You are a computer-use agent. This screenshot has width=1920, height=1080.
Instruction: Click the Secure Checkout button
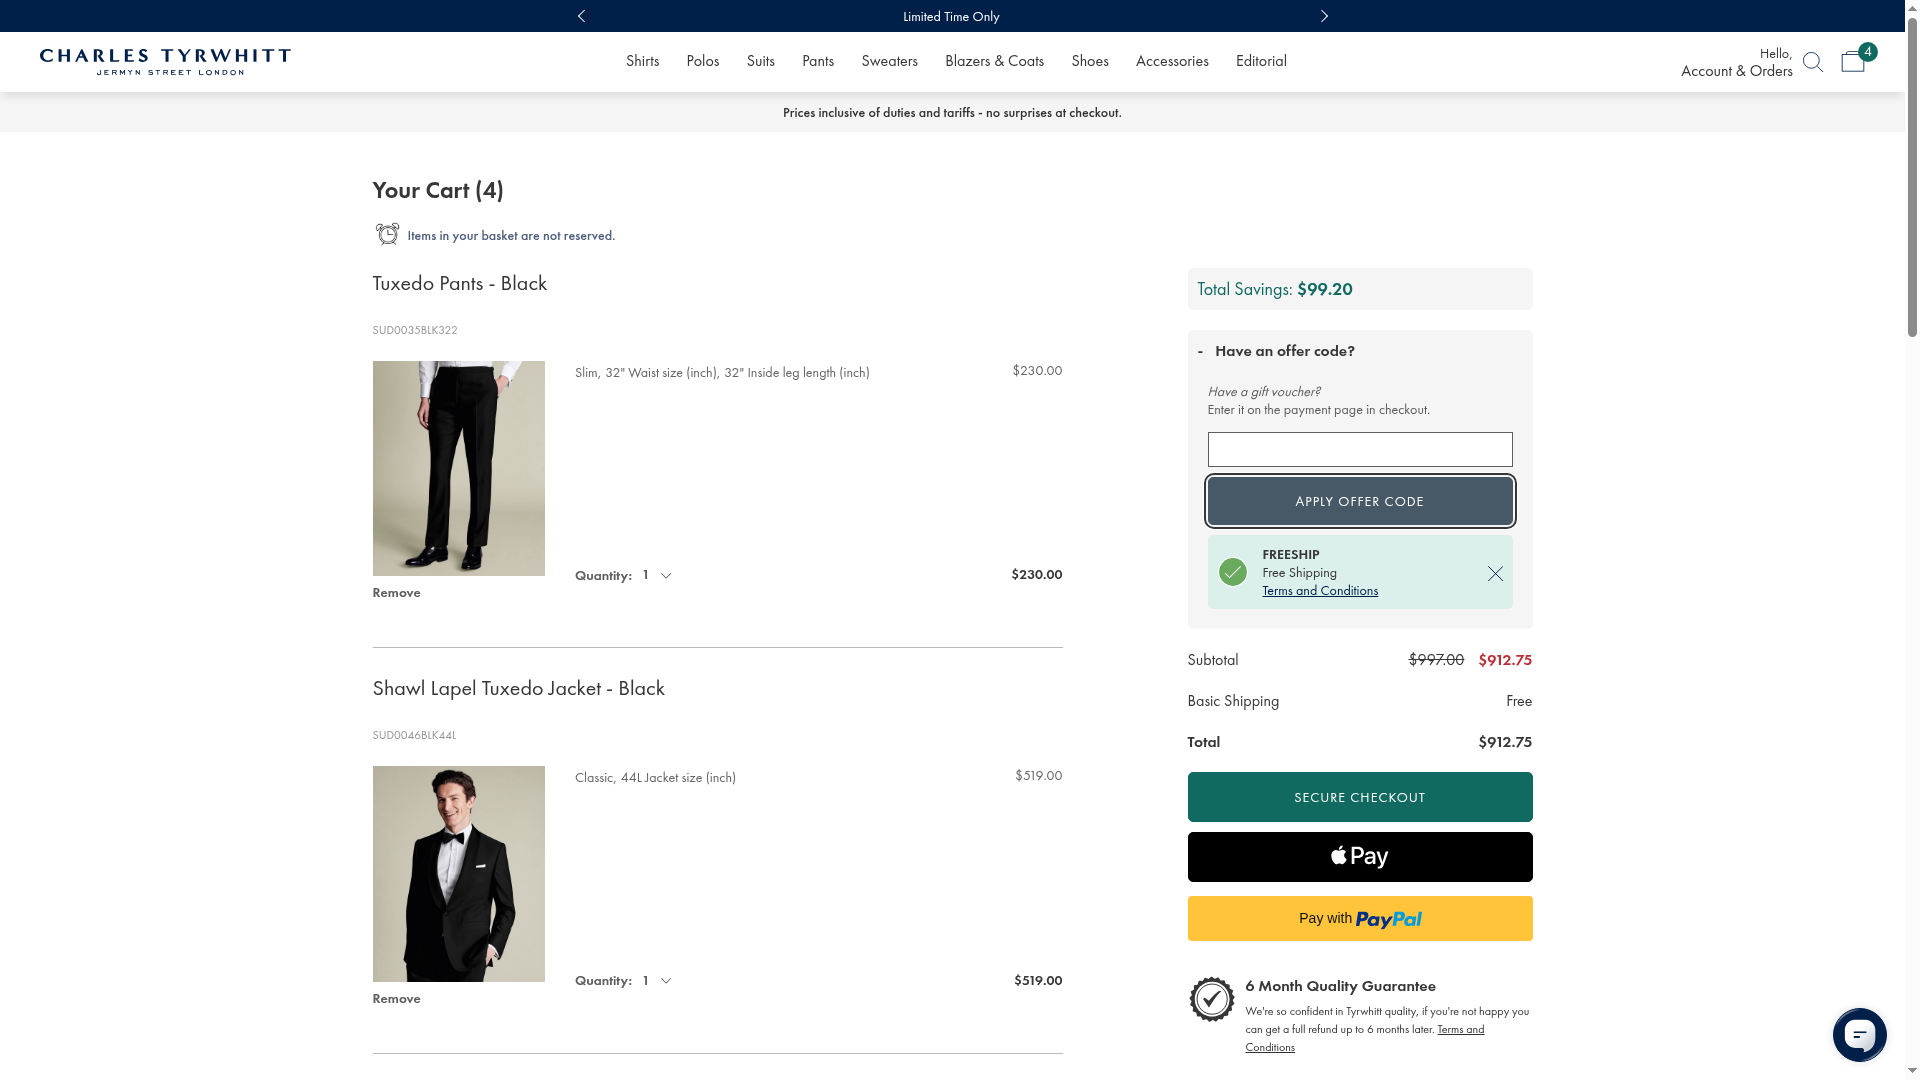click(1359, 797)
